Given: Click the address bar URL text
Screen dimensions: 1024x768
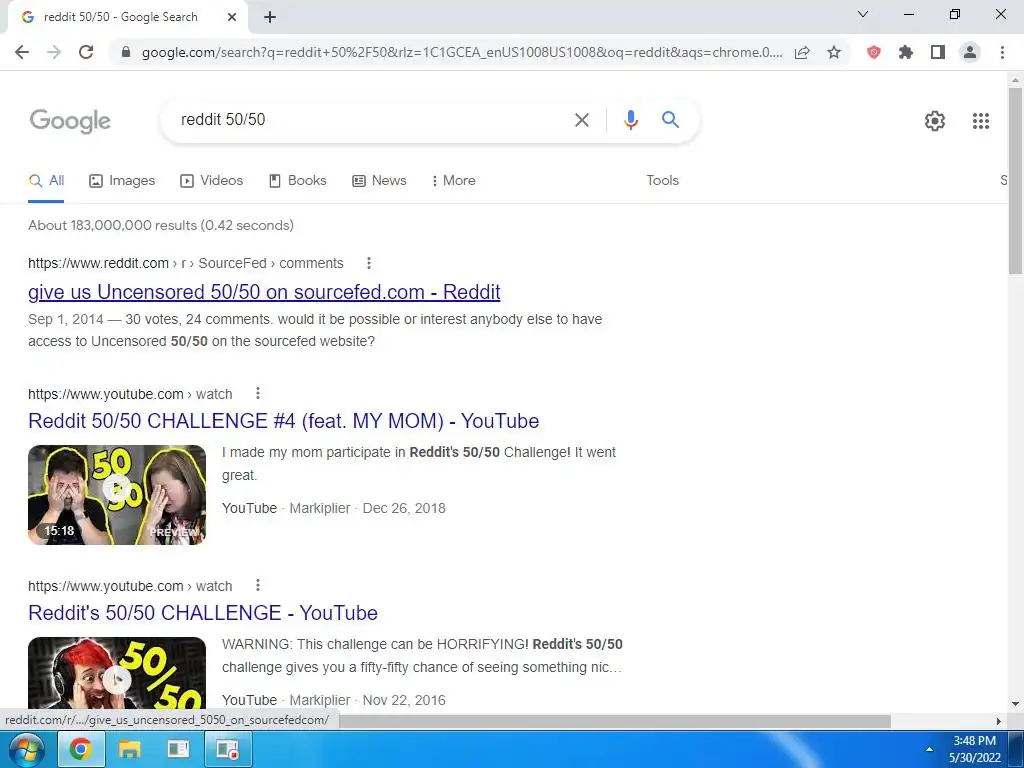Looking at the screenshot, I should pos(462,52).
